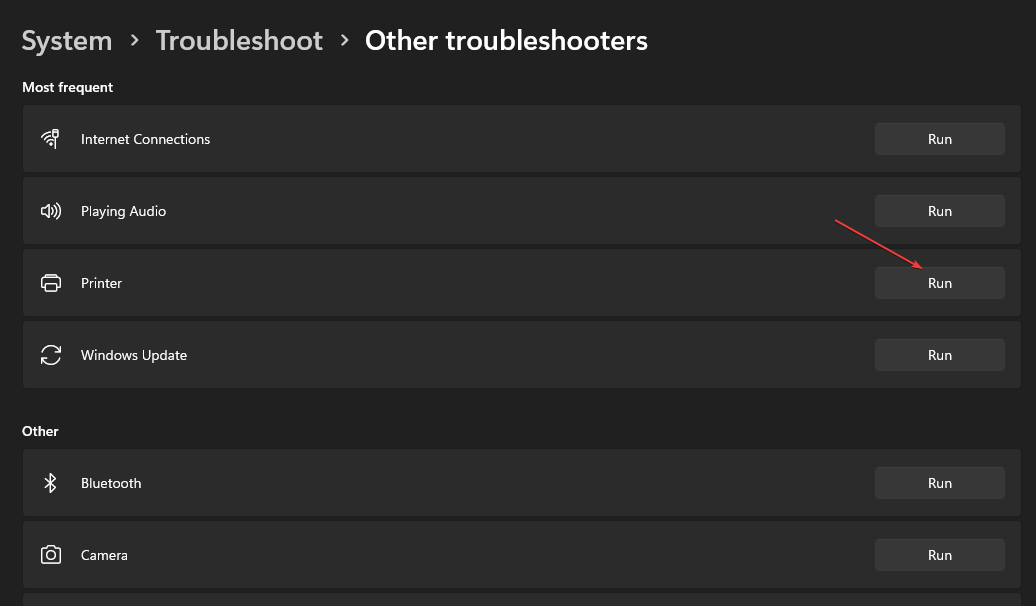This screenshot has height=606, width=1036.
Task: Click the Internet Connections Wi-Fi icon
Action: pos(50,139)
